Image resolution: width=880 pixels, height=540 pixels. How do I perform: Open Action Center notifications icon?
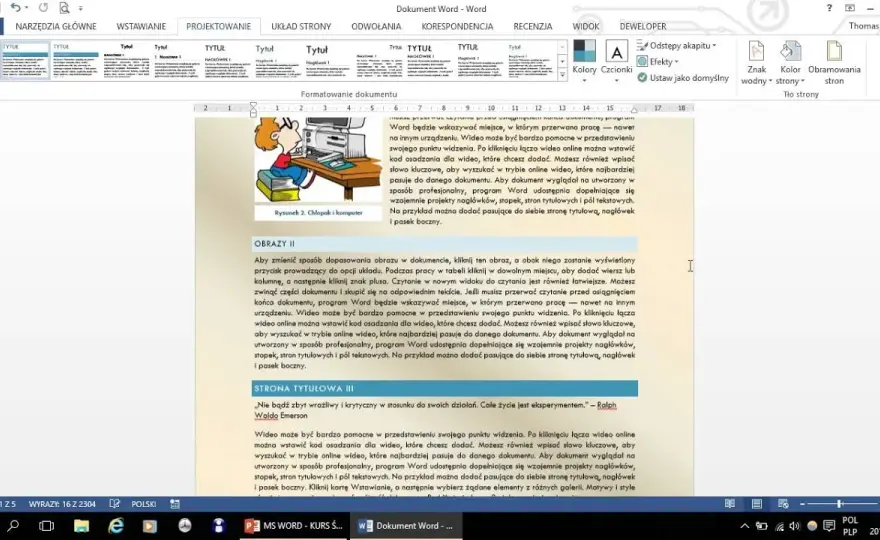(829, 526)
